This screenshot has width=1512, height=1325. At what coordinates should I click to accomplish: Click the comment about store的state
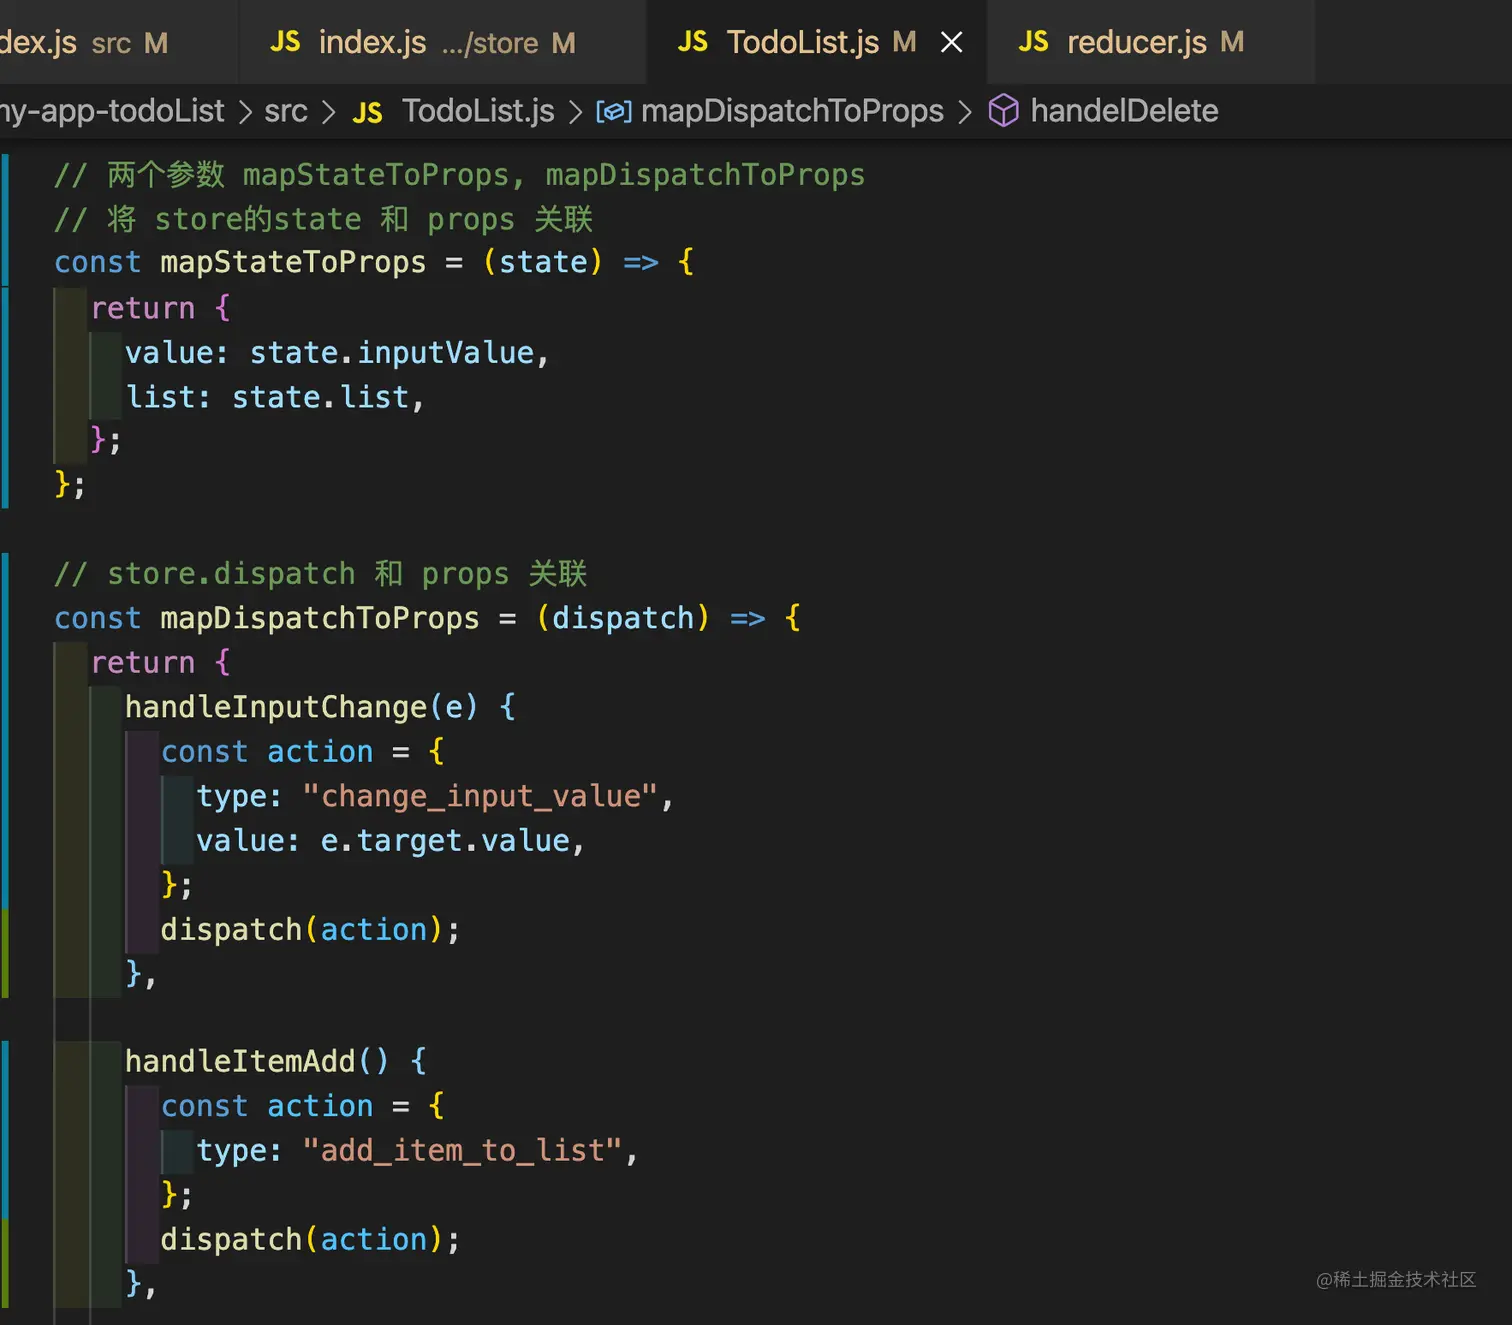click(x=323, y=219)
